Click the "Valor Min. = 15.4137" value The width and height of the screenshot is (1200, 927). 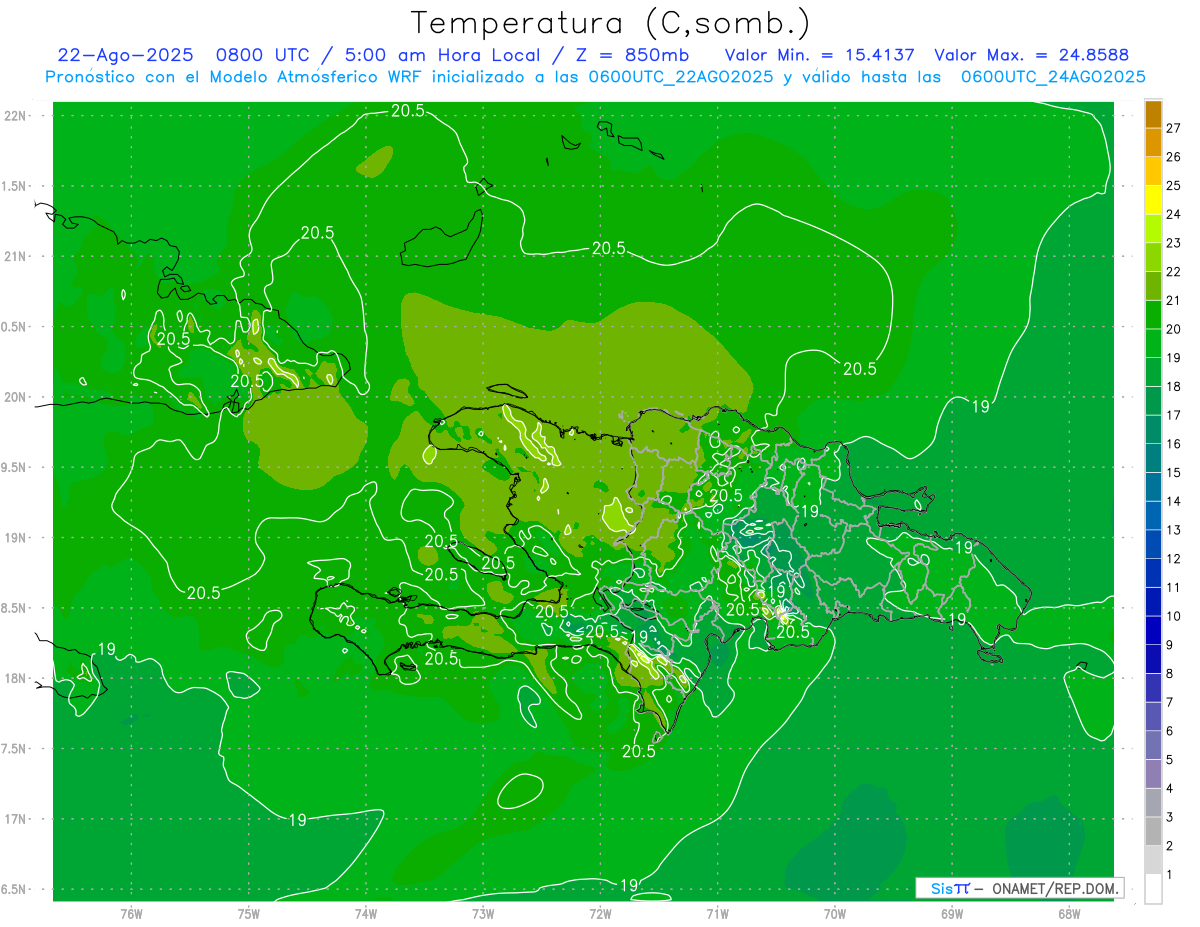(819, 55)
